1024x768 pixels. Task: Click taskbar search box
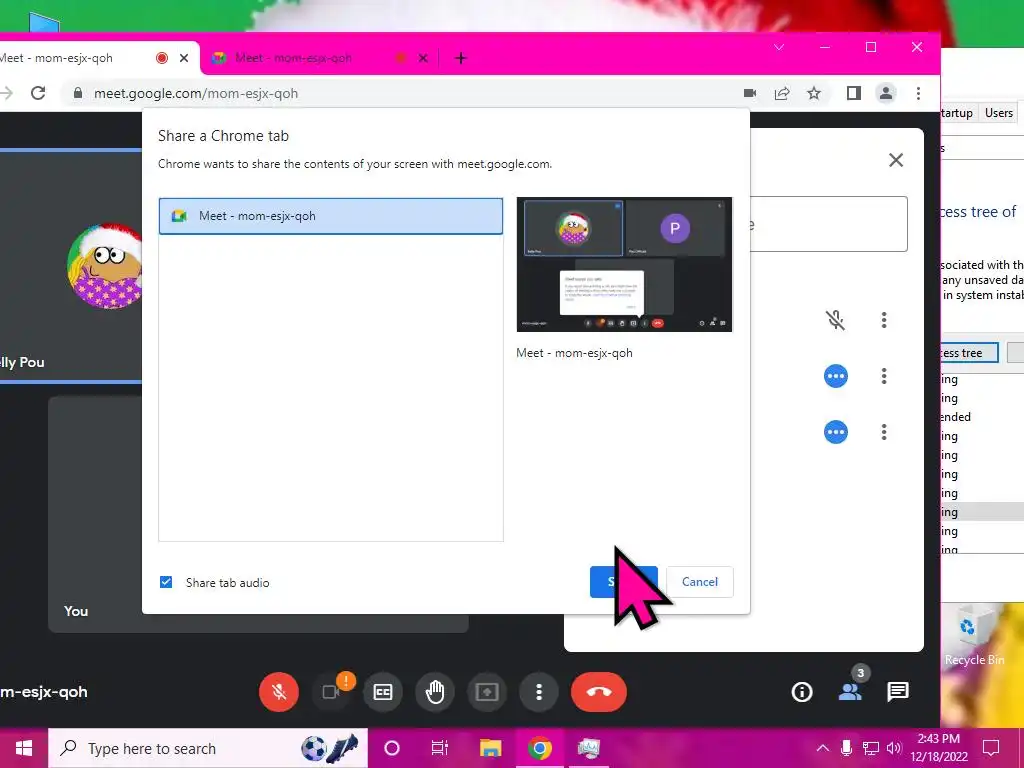pyautogui.click(x=208, y=748)
